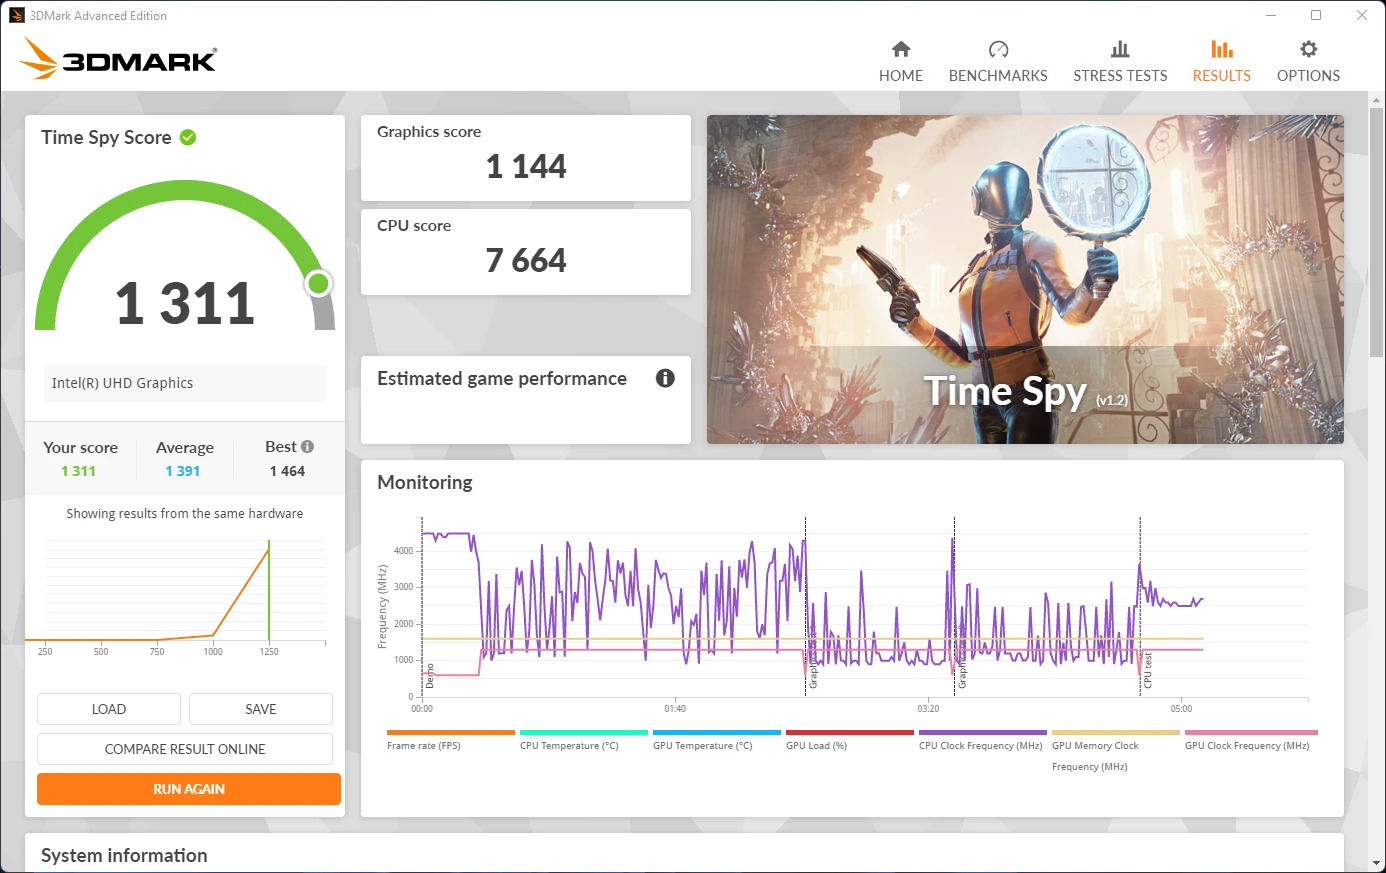Click 'Showing results from the same hardware' text
This screenshot has height=873, width=1386.
tap(185, 514)
